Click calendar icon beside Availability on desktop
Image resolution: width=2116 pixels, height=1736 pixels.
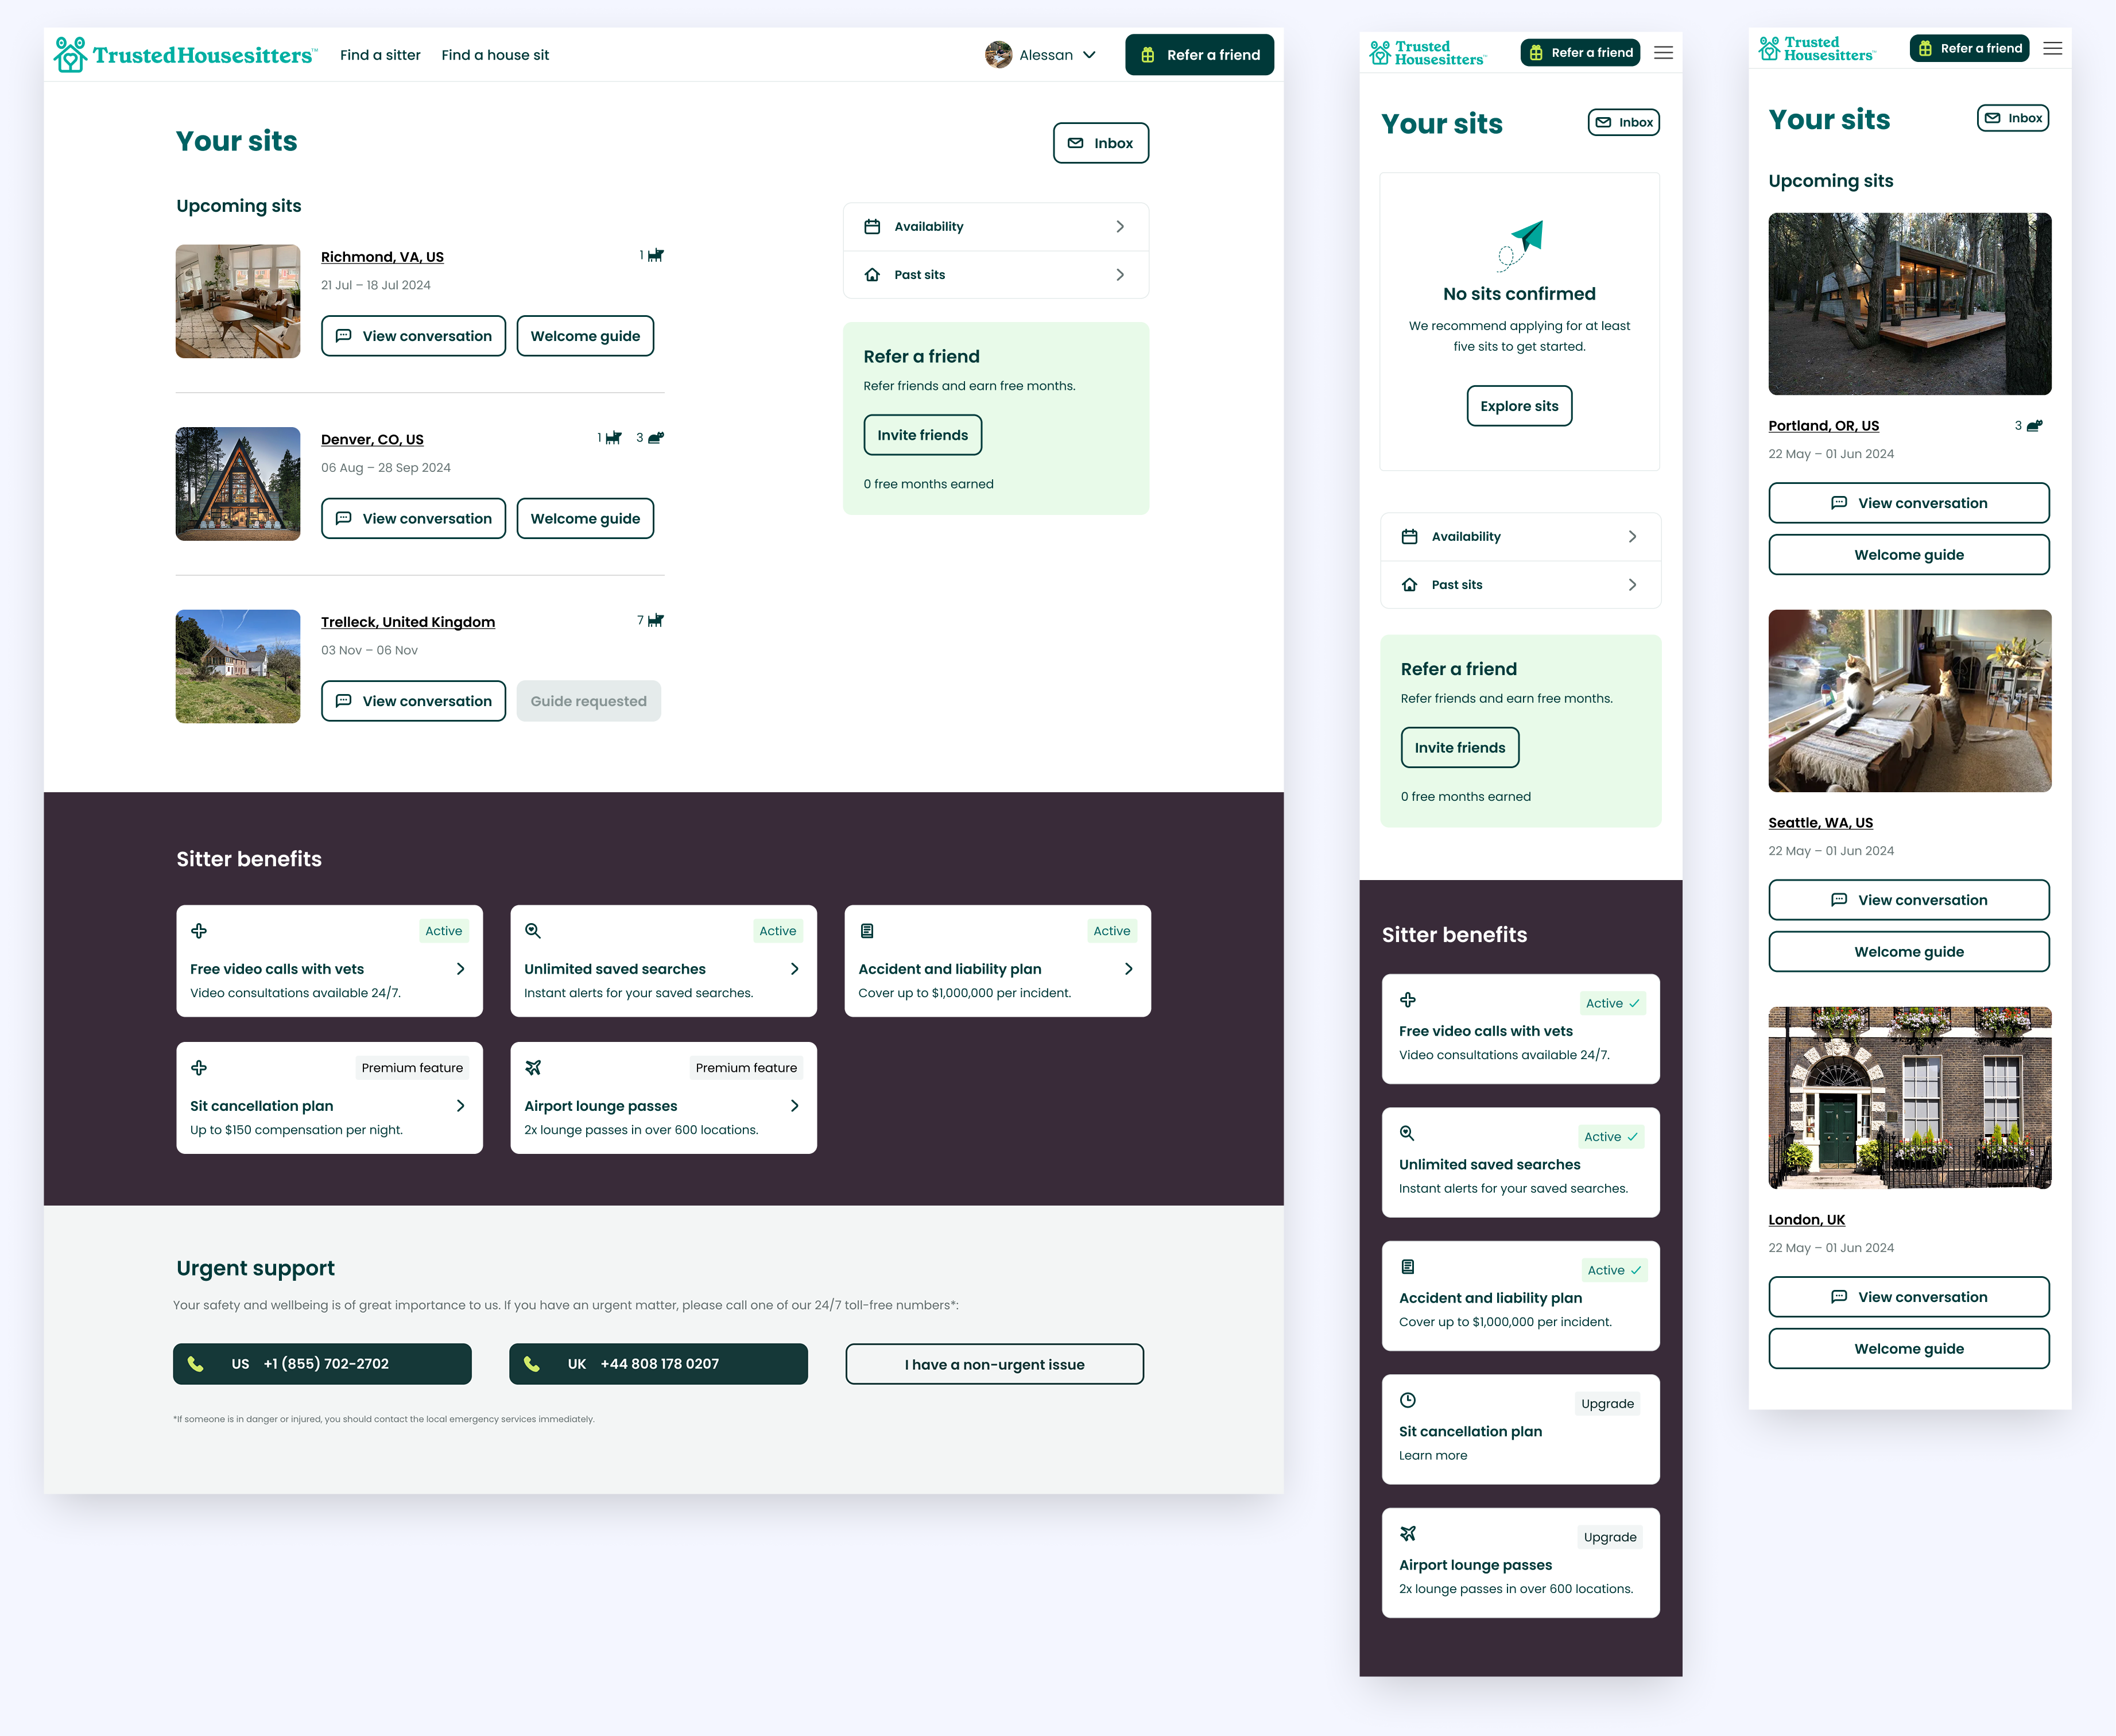pyautogui.click(x=872, y=227)
